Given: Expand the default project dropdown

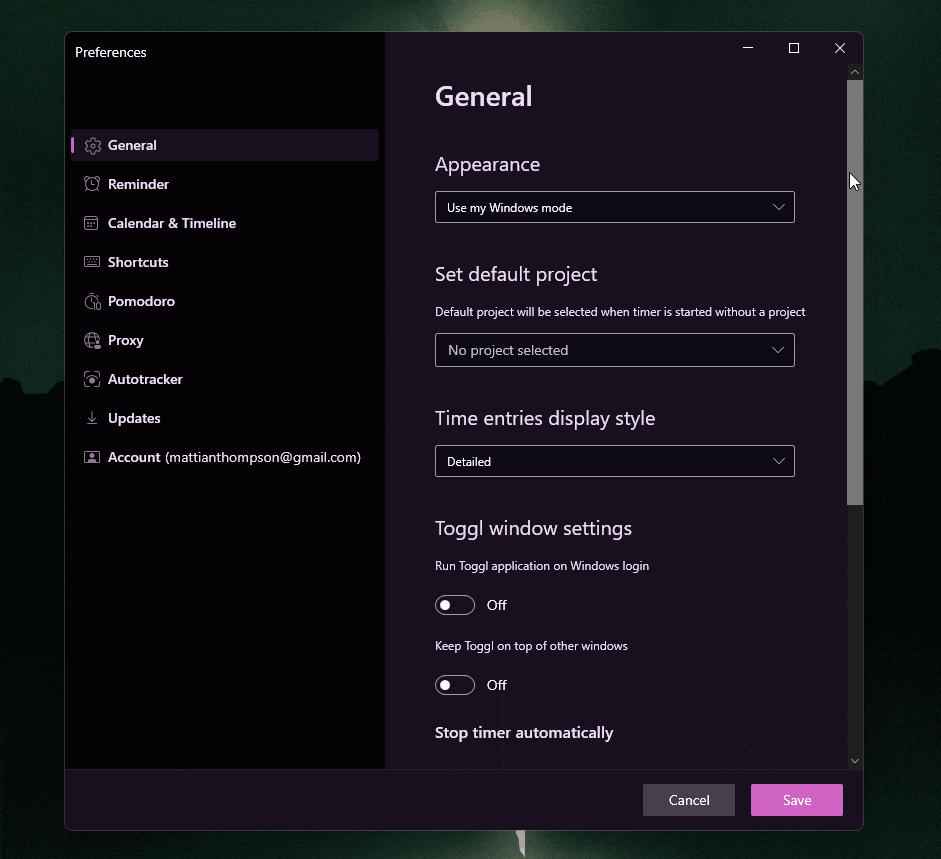Looking at the screenshot, I should [614, 350].
